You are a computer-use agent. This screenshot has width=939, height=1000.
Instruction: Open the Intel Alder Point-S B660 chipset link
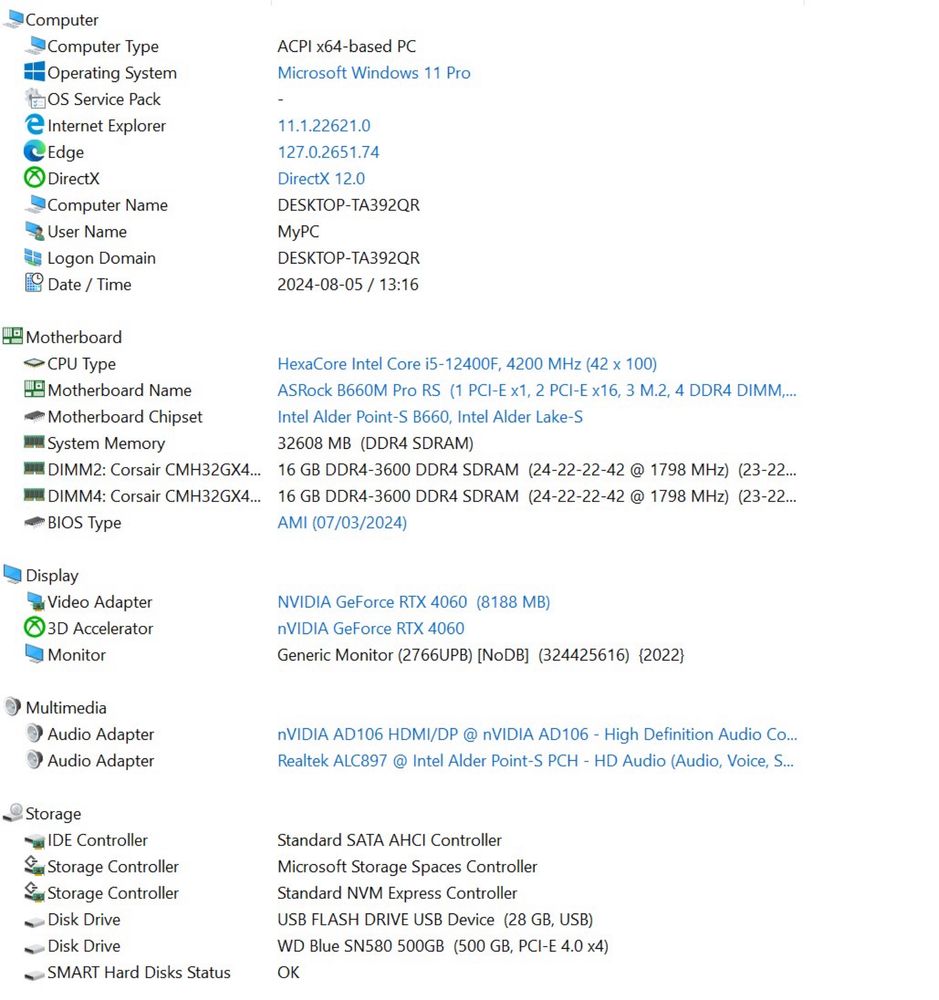(430, 416)
